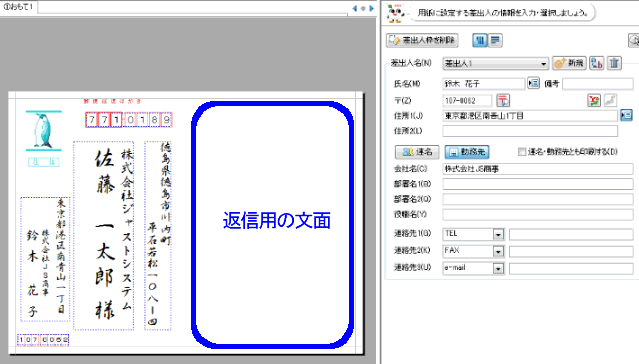Click the 部署名1 input field
Viewport: 639px width, 364px height.
coord(538,184)
